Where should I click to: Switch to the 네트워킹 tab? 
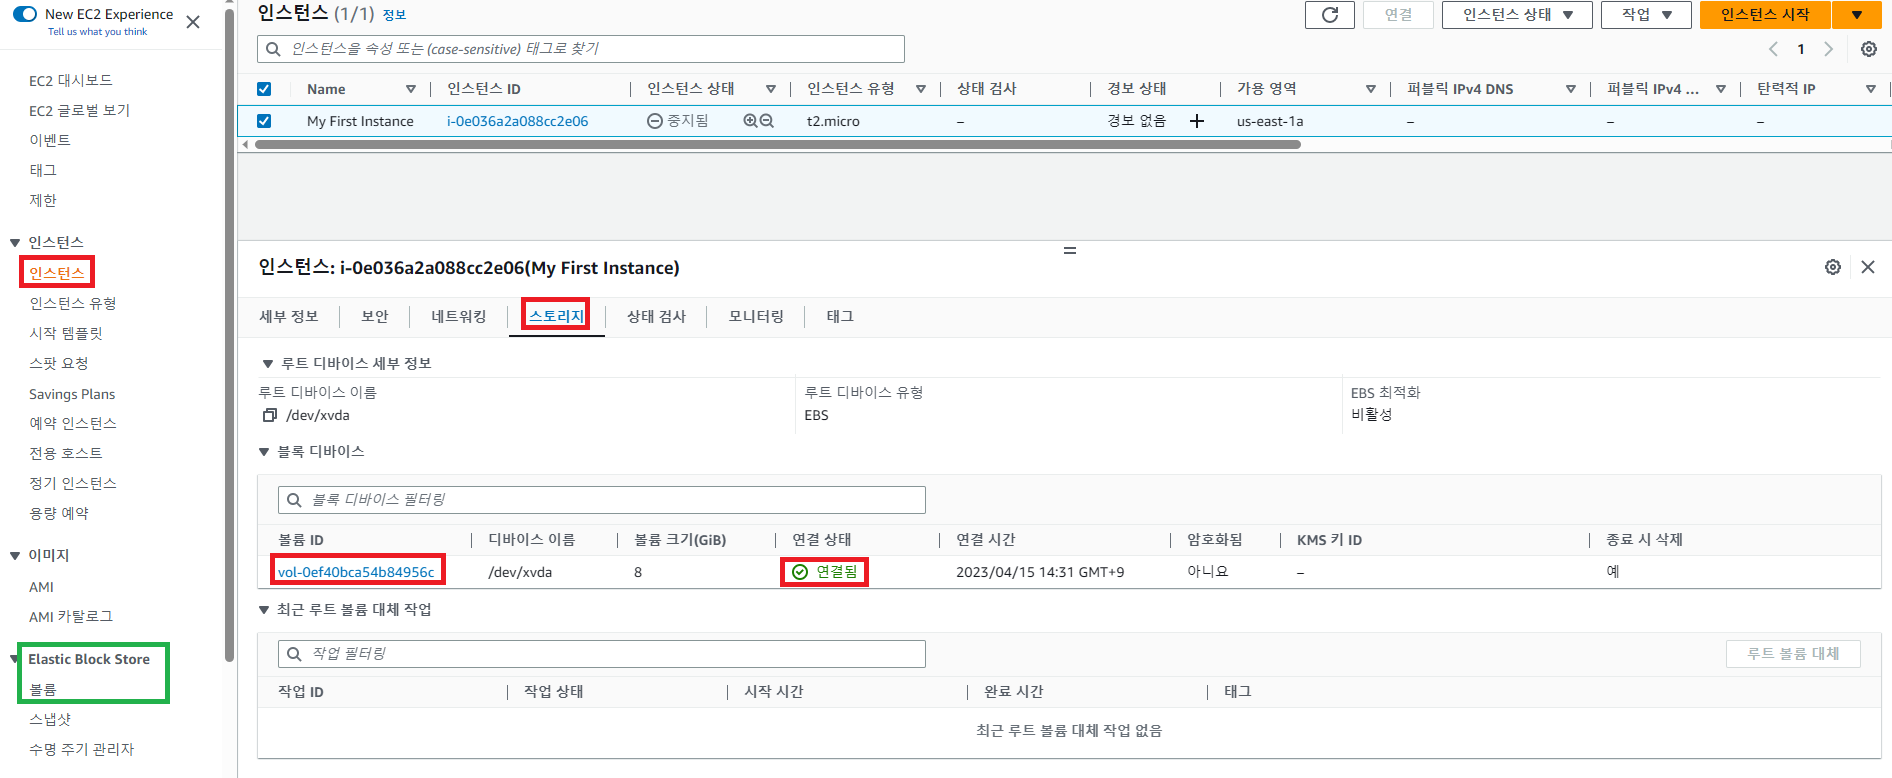tap(458, 316)
